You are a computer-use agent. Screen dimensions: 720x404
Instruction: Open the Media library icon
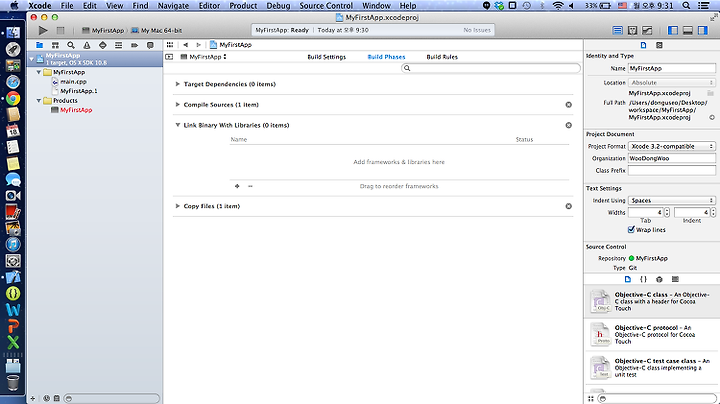tap(675, 279)
